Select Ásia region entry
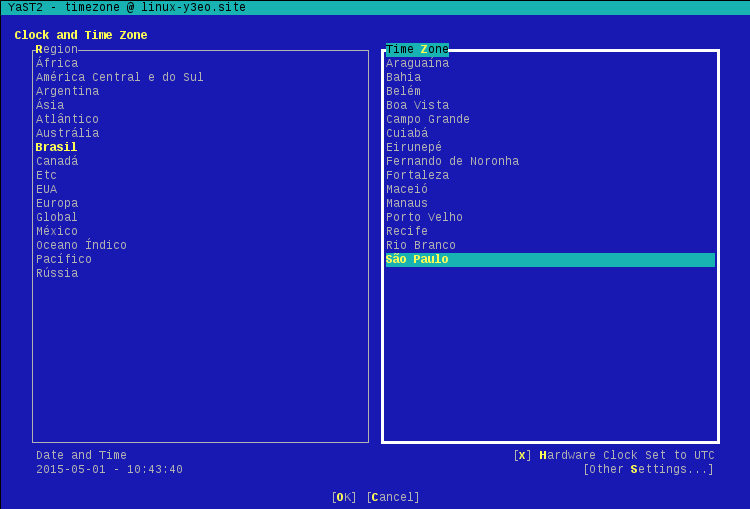Screen dimensions: 750x509 pos(50,105)
